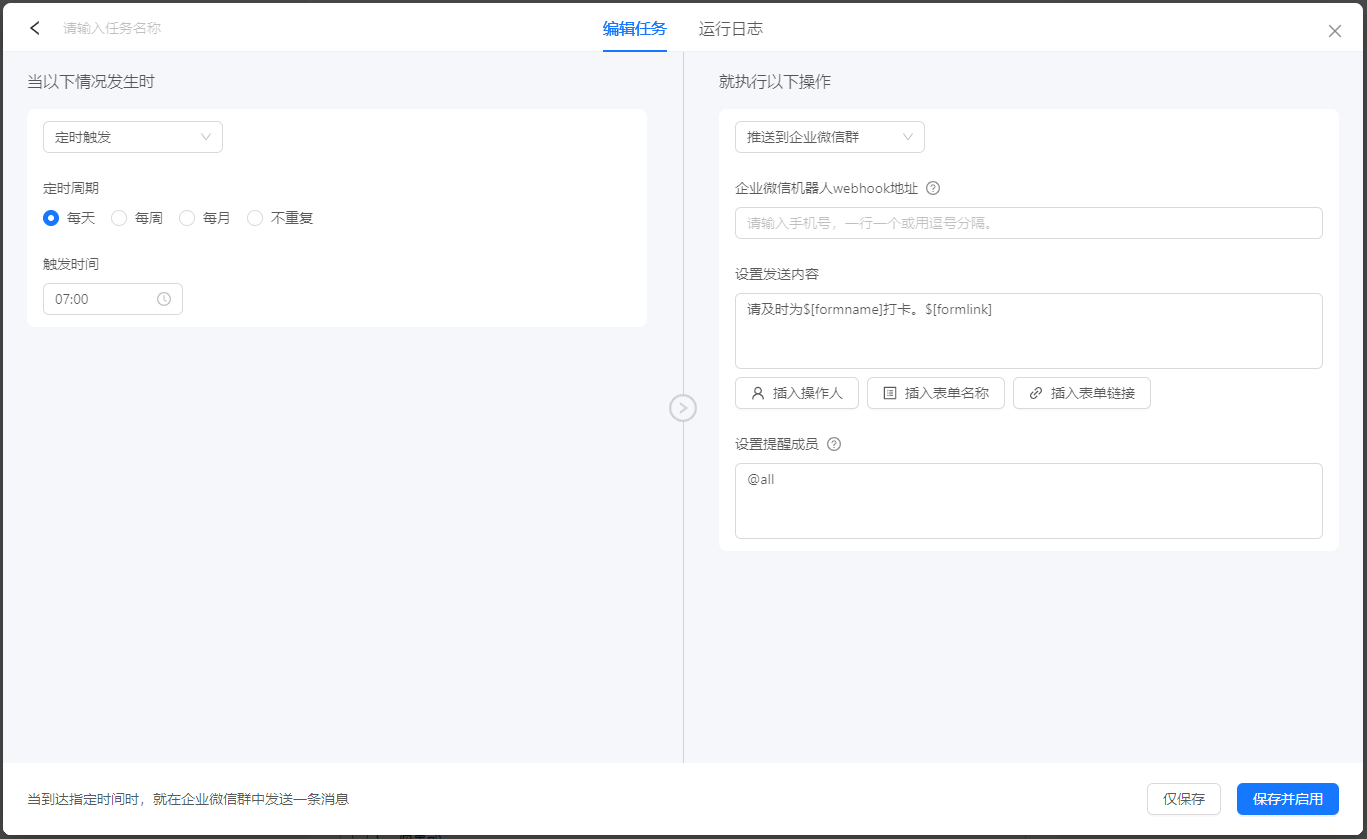Click the 设置提醒成员 label
The image size is (1367, 839).
pos(777,444)
